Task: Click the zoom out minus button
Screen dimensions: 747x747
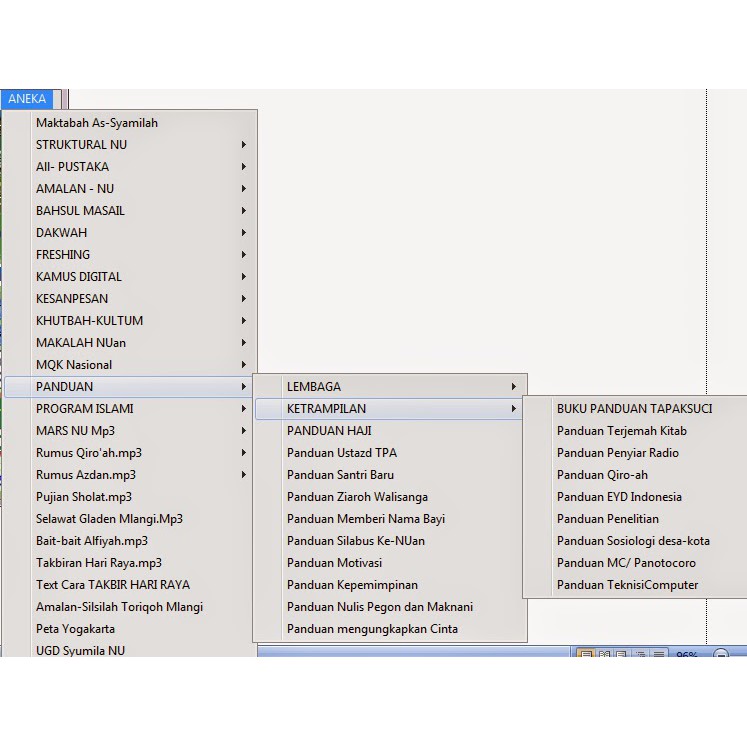Action: (722, 655)
